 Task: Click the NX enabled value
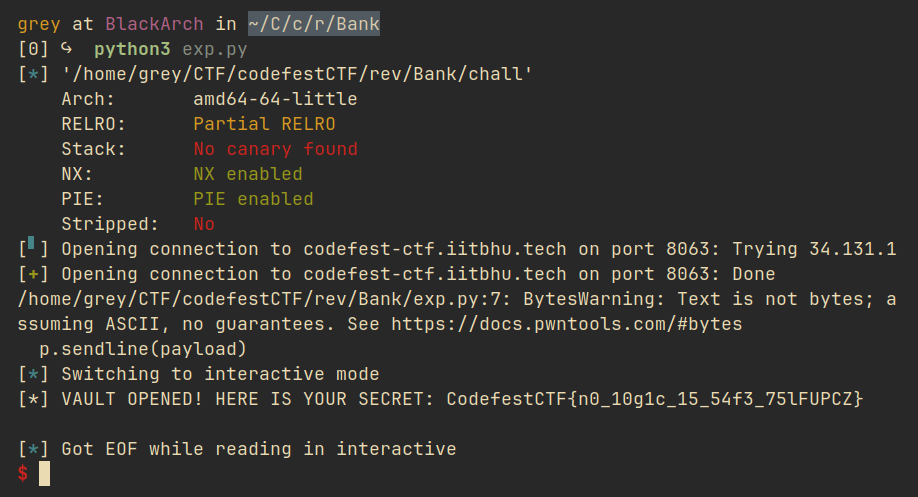pos(248,174)
